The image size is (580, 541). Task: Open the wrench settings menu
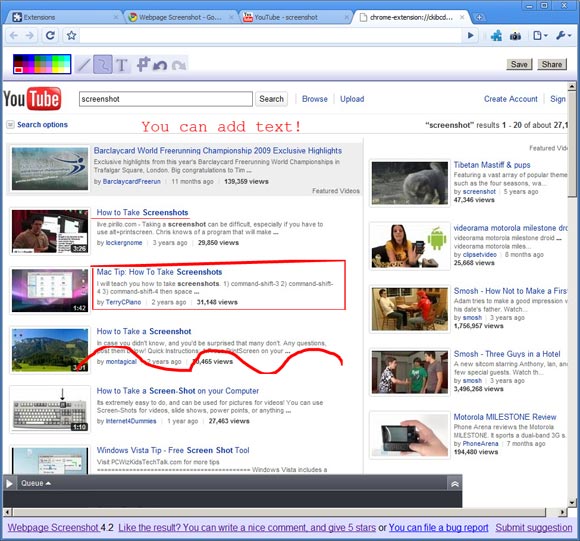tap(563, 35)
